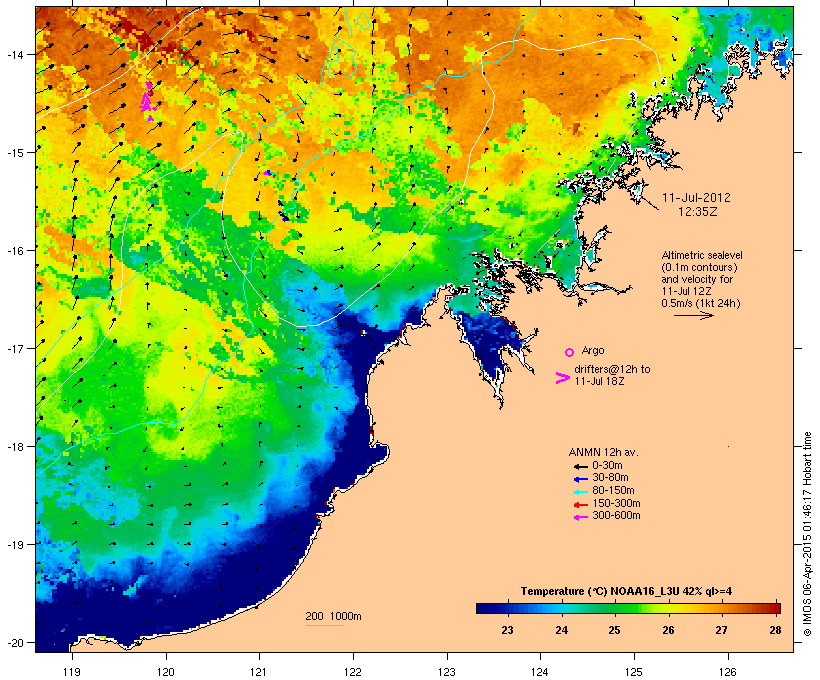Click the -16 latitude axis label
Screen dimensions: 820x680
coord(14,250)
